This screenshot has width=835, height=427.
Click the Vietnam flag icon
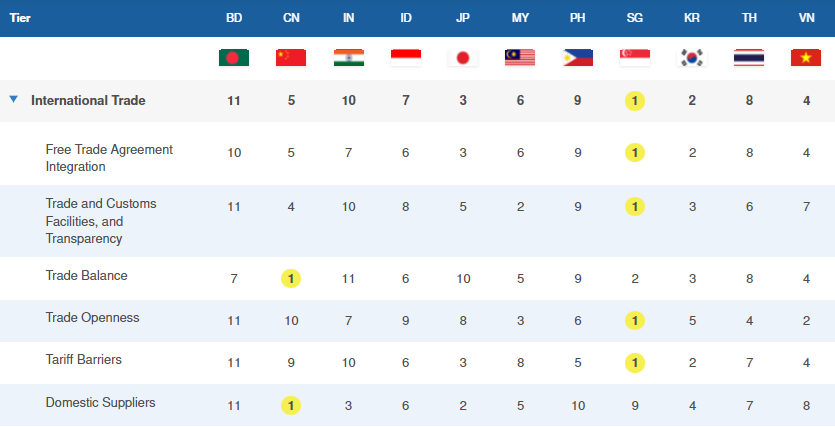805,58
